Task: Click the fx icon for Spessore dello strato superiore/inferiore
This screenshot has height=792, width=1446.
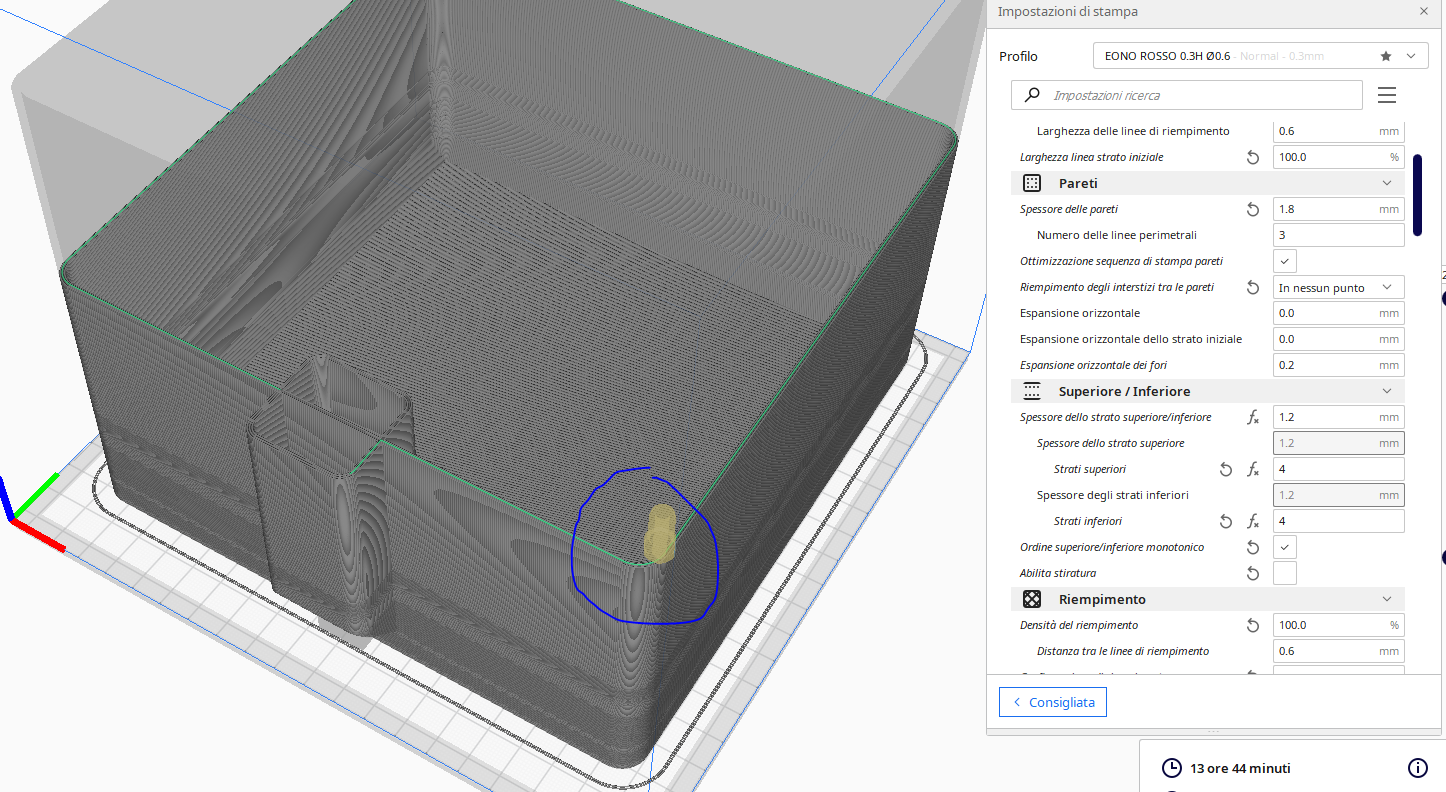Action: click(x=1253, y=418)
